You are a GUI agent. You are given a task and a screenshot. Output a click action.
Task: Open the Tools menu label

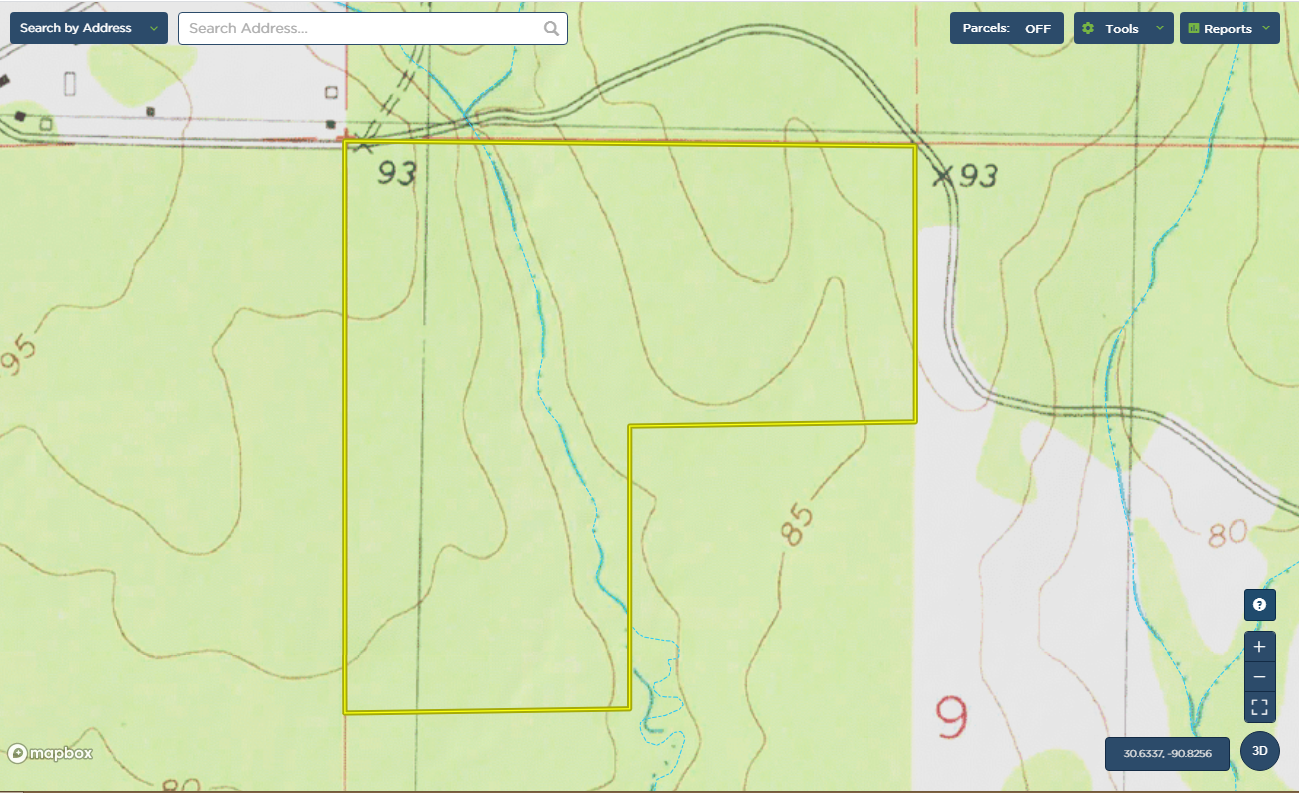pos(1122,29)
